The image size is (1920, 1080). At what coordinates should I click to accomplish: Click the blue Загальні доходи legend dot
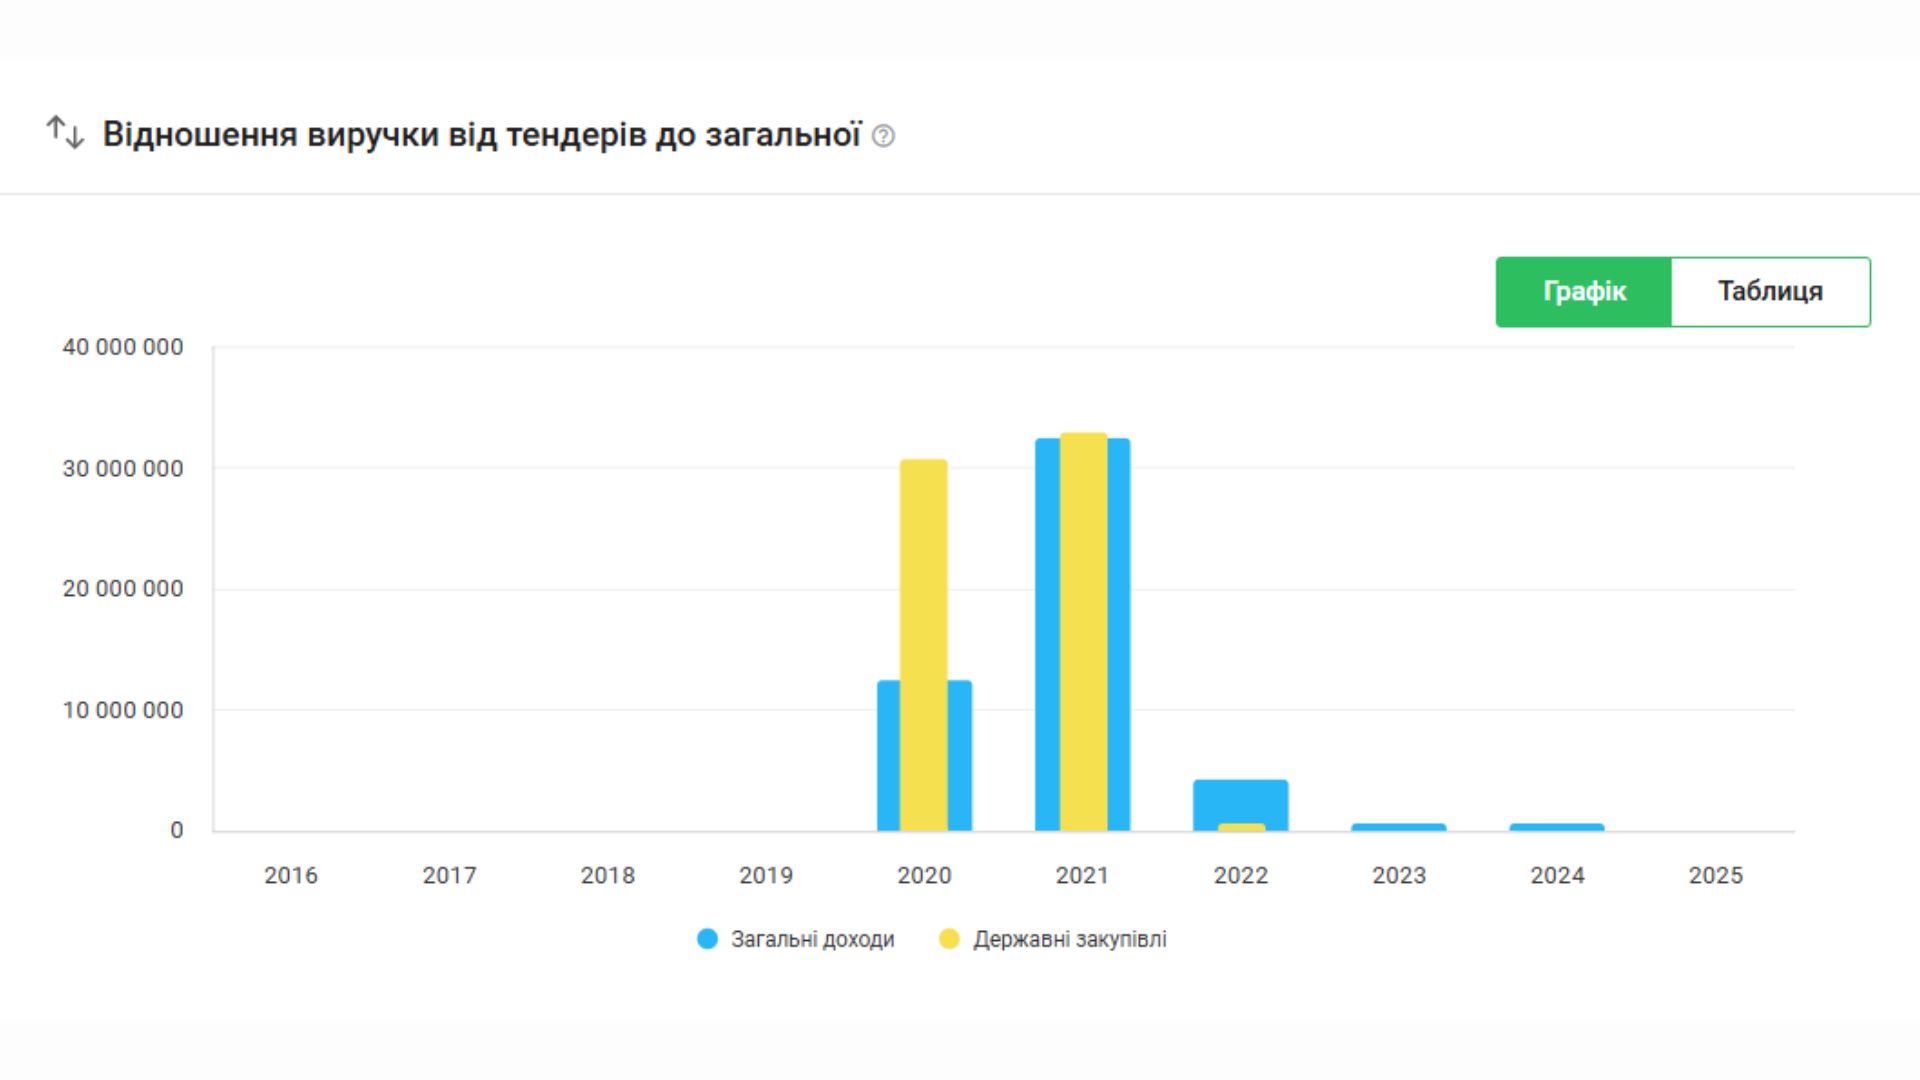(707, 939)
